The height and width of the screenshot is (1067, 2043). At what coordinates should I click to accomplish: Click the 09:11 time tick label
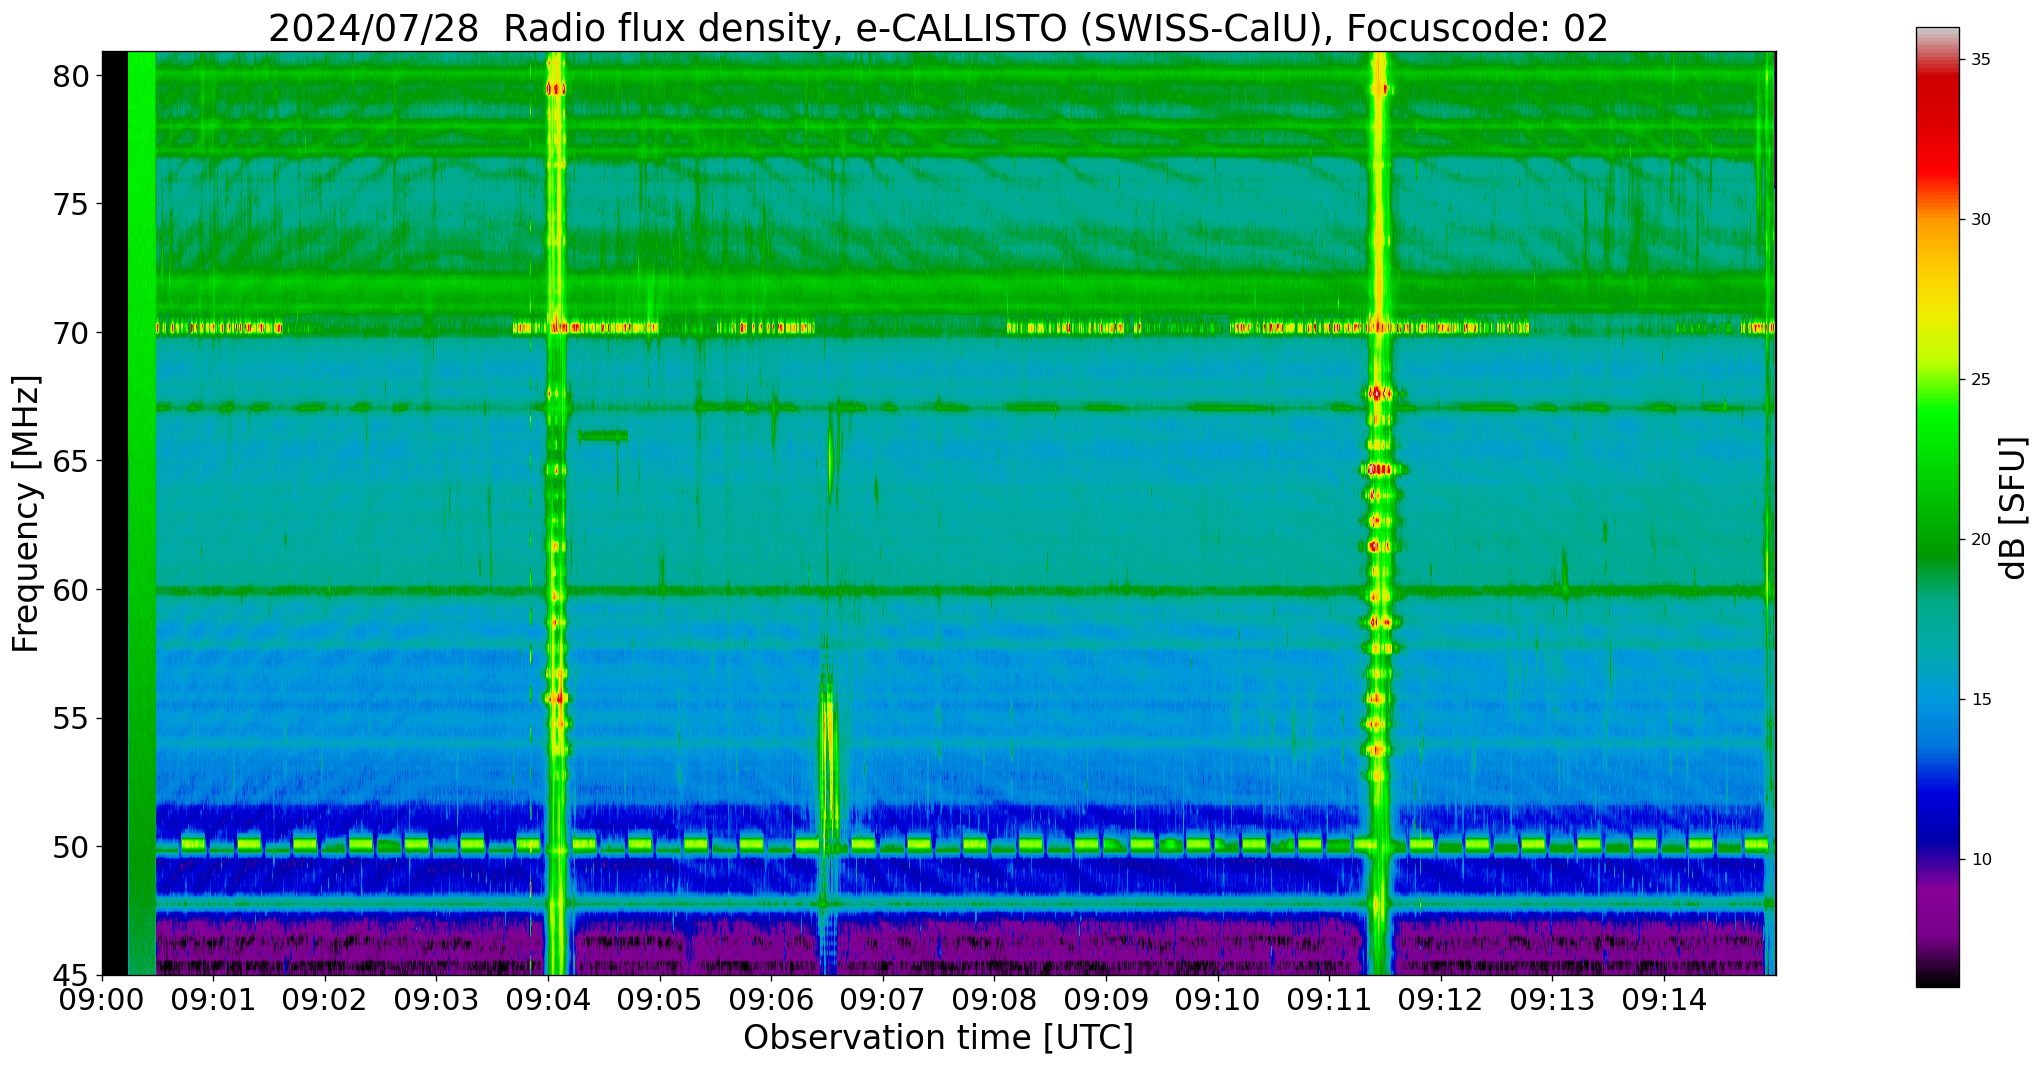pos(1329,999)
